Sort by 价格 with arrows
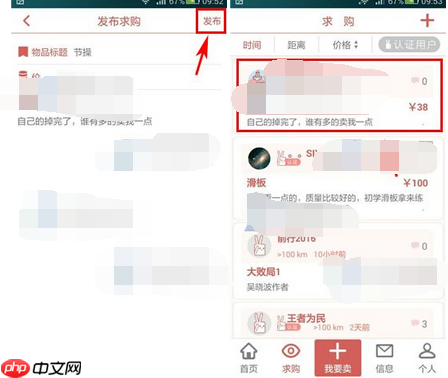Image resolution: width=448 pixels, height=378 pixels. 345,45
